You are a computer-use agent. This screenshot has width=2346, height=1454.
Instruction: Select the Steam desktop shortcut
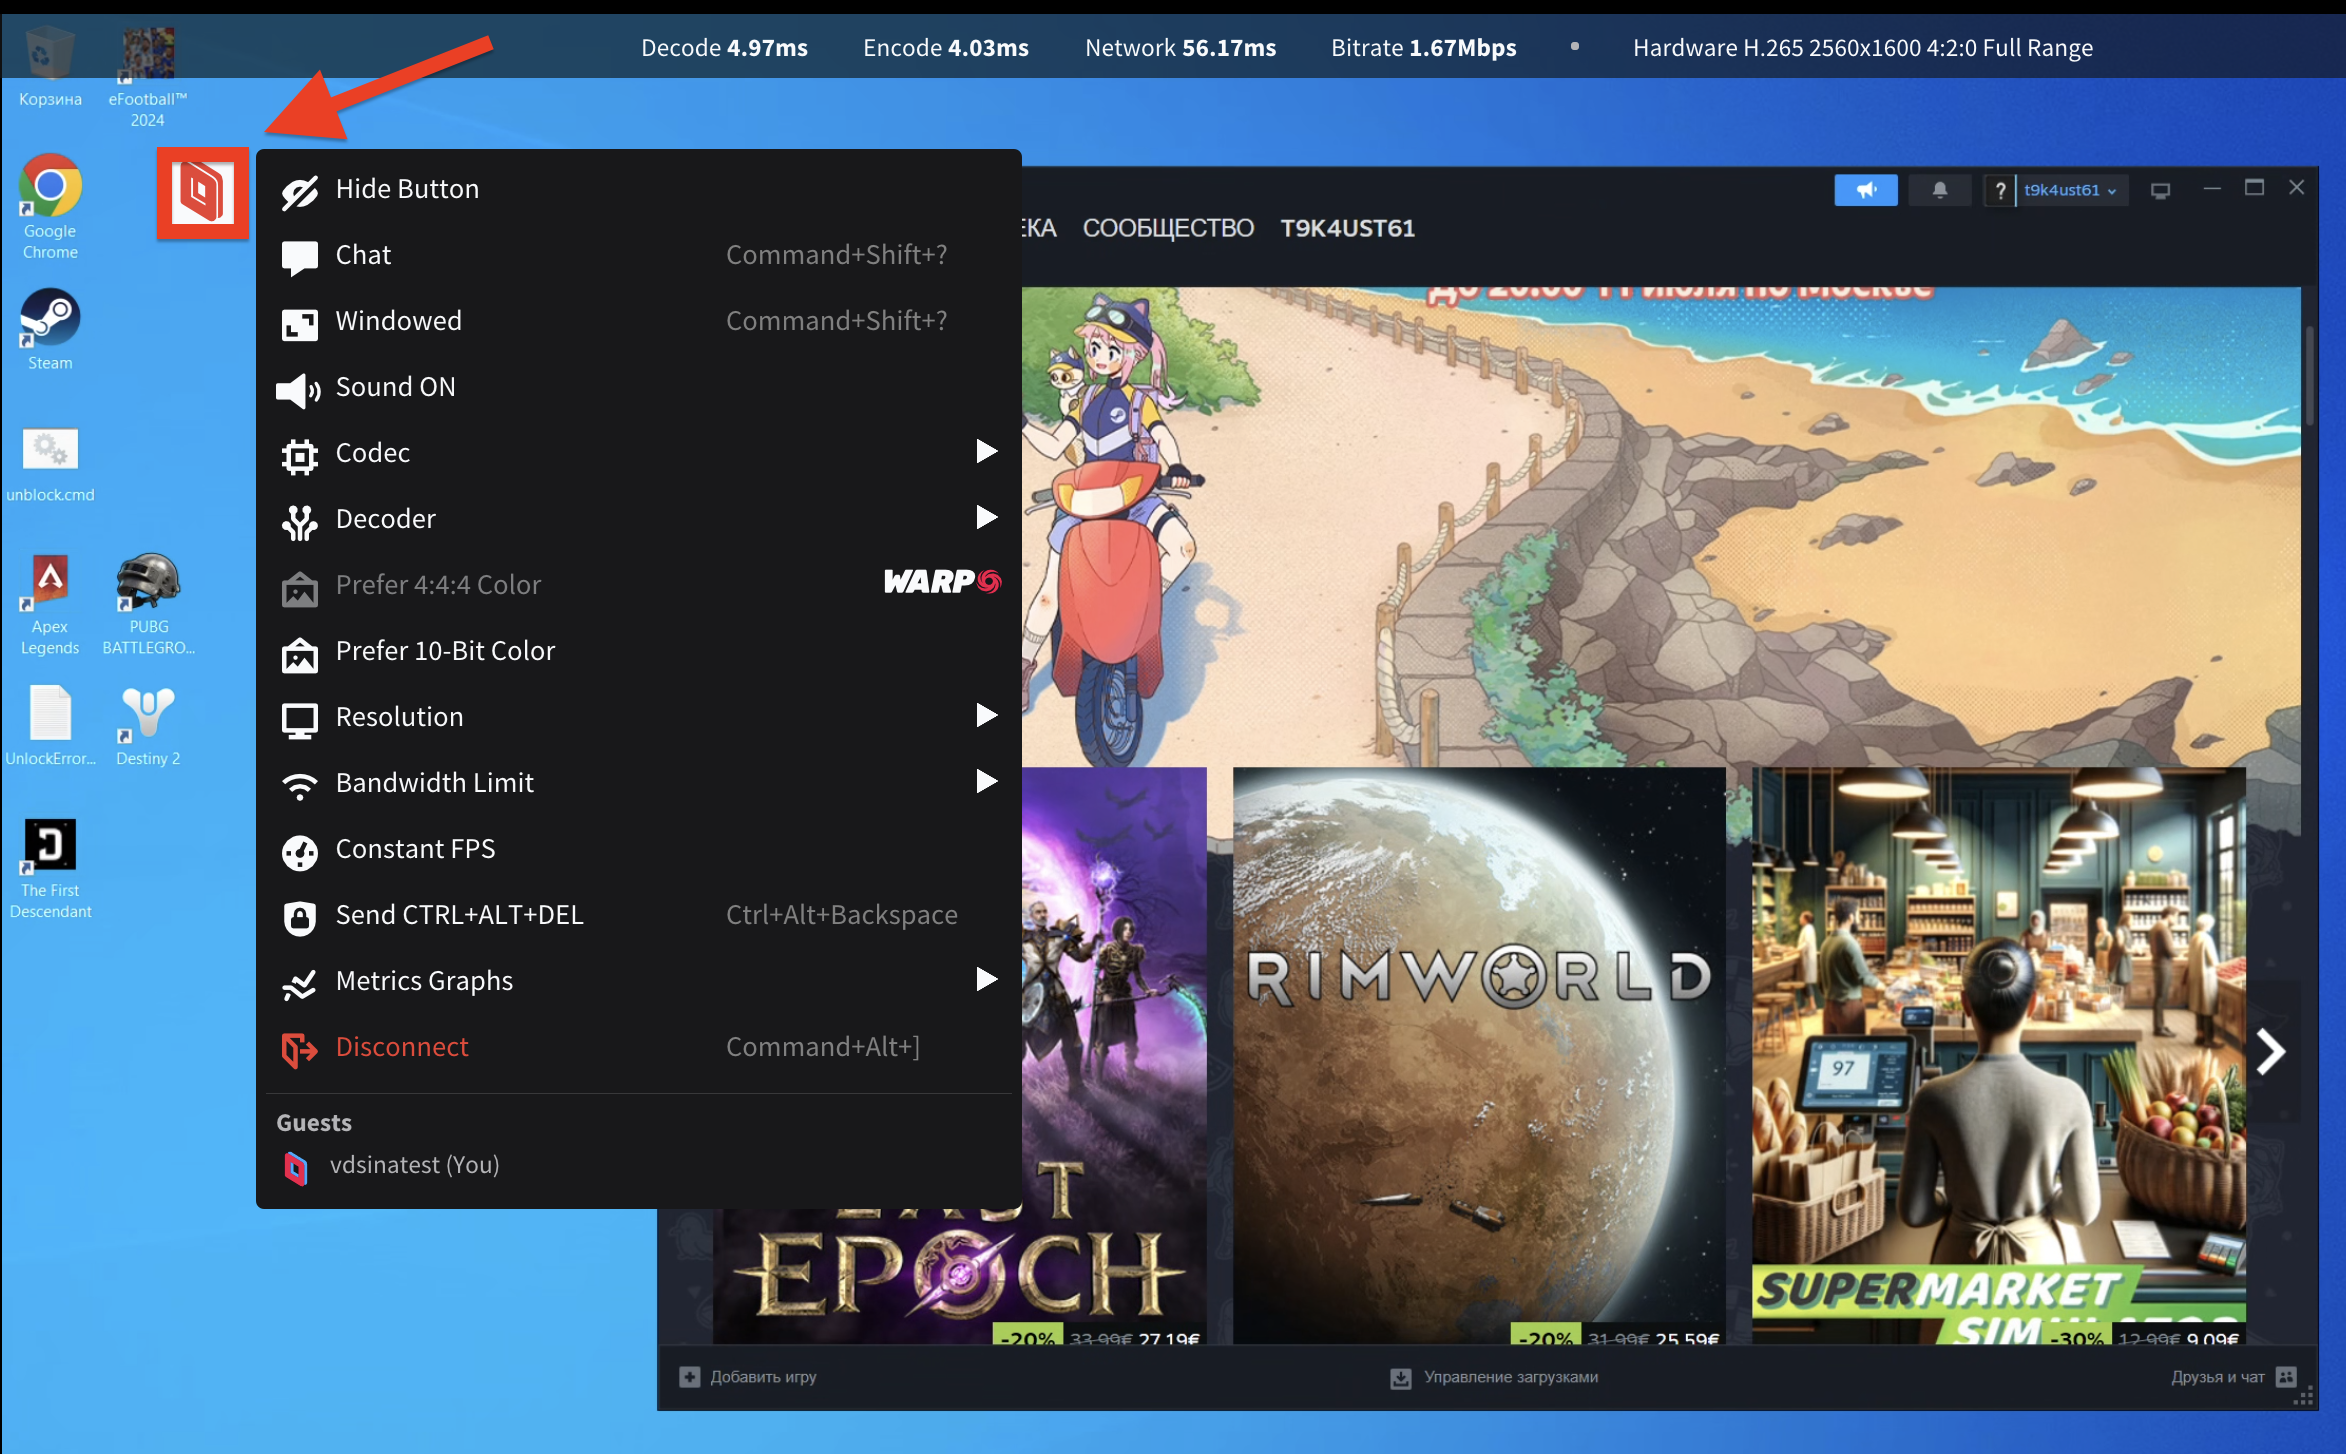[x=50, y=330]
